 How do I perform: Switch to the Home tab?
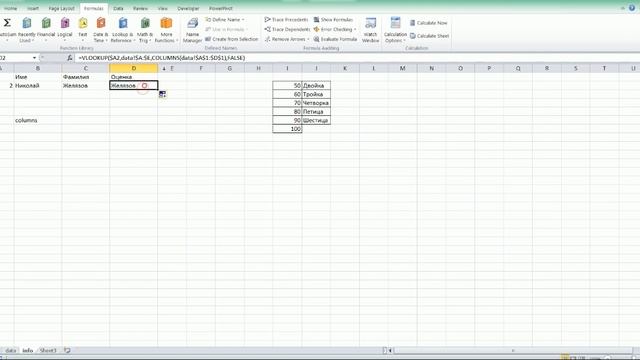[10, 8]
